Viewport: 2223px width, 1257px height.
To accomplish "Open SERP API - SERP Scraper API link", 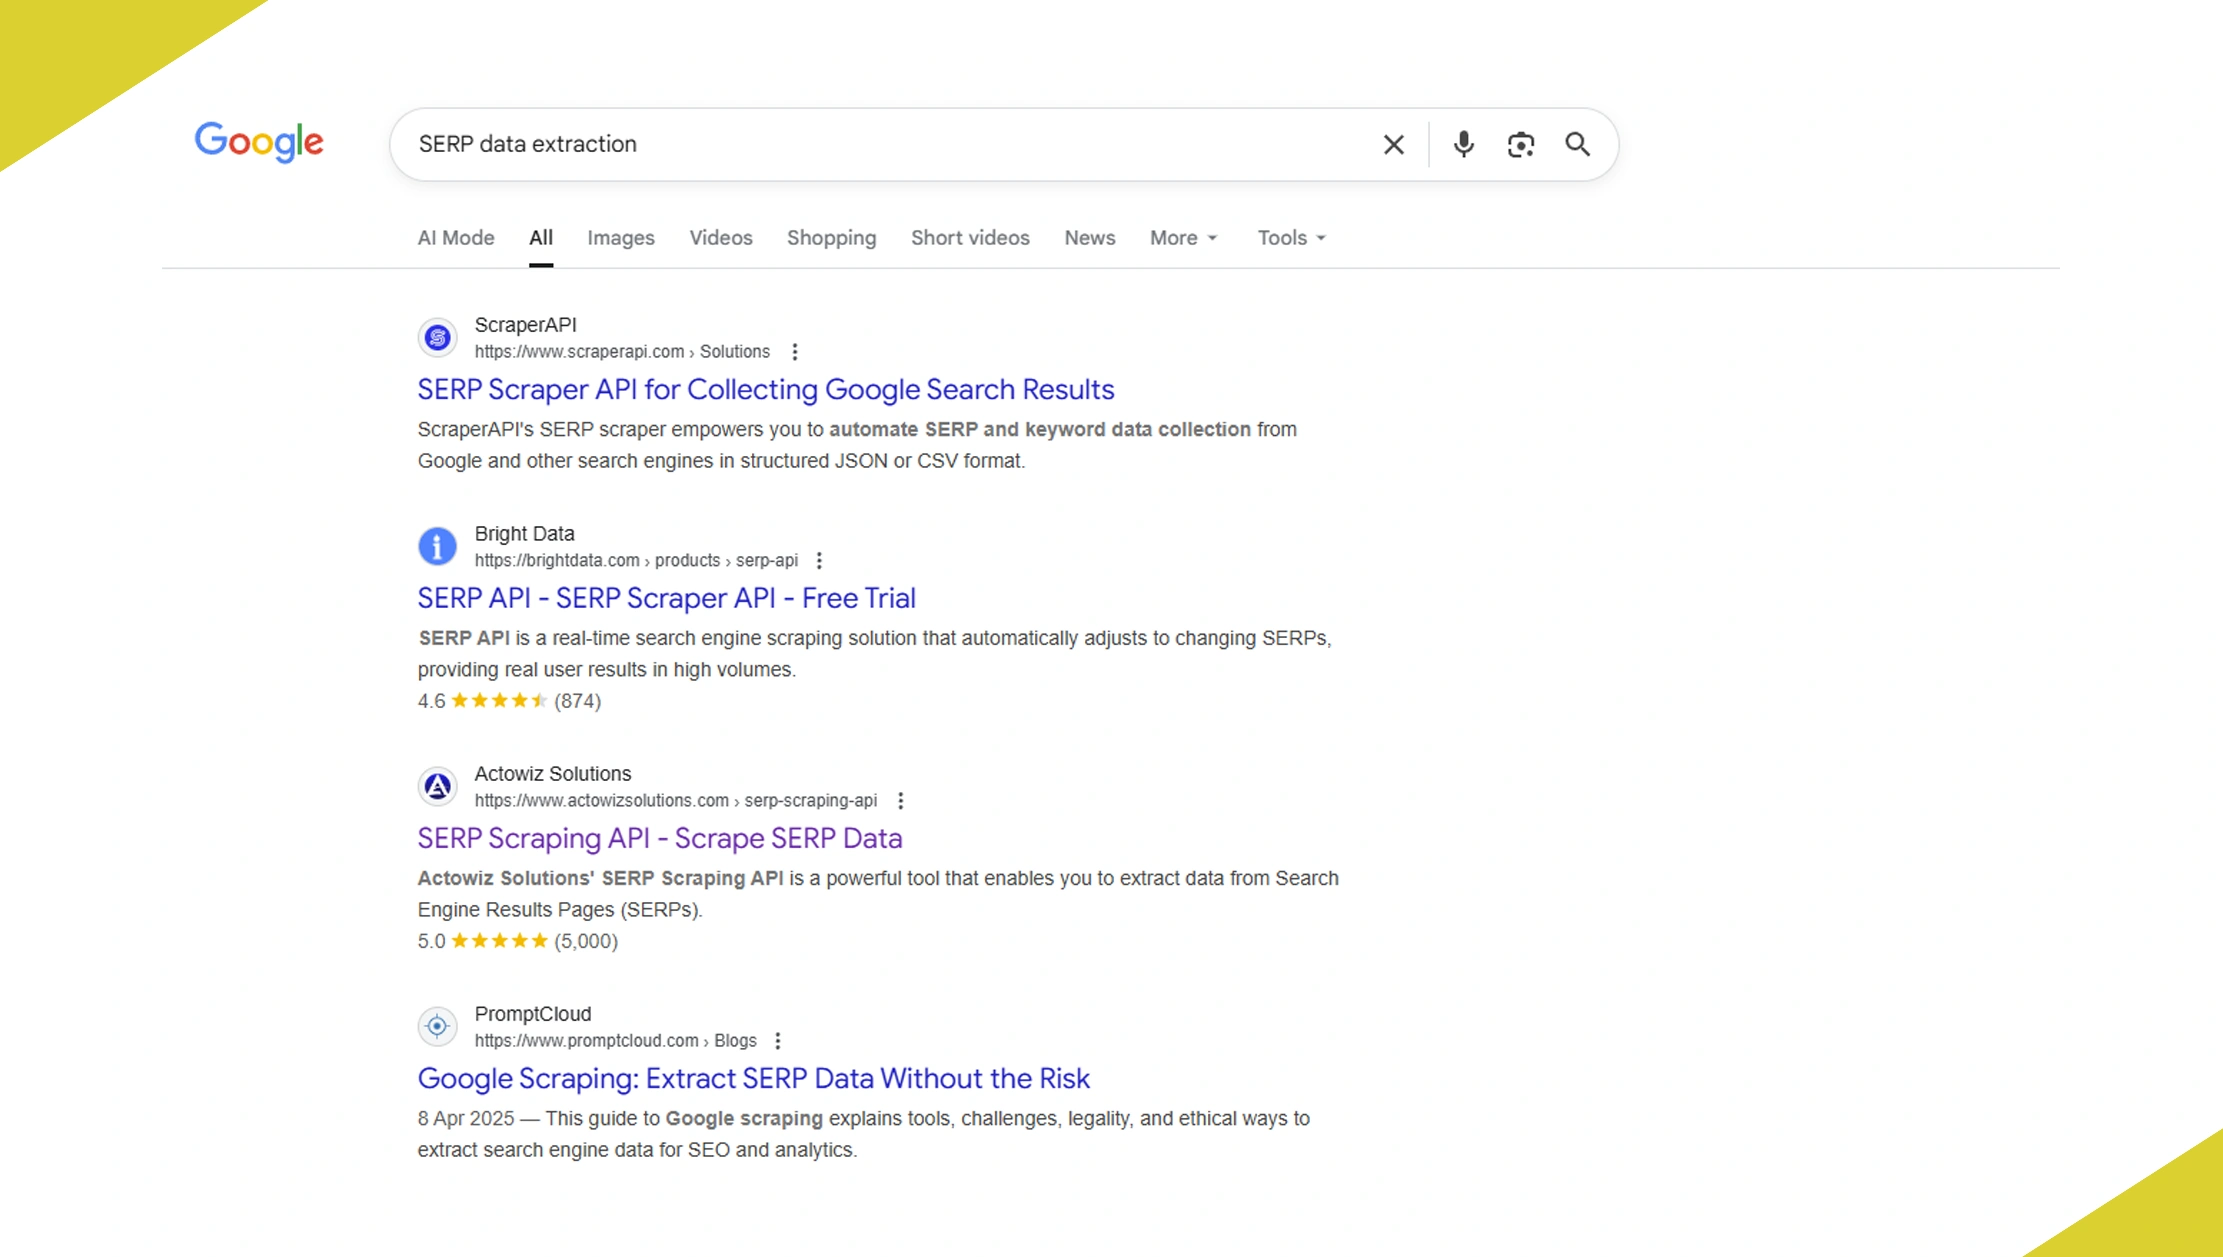I will pos(666,598).
